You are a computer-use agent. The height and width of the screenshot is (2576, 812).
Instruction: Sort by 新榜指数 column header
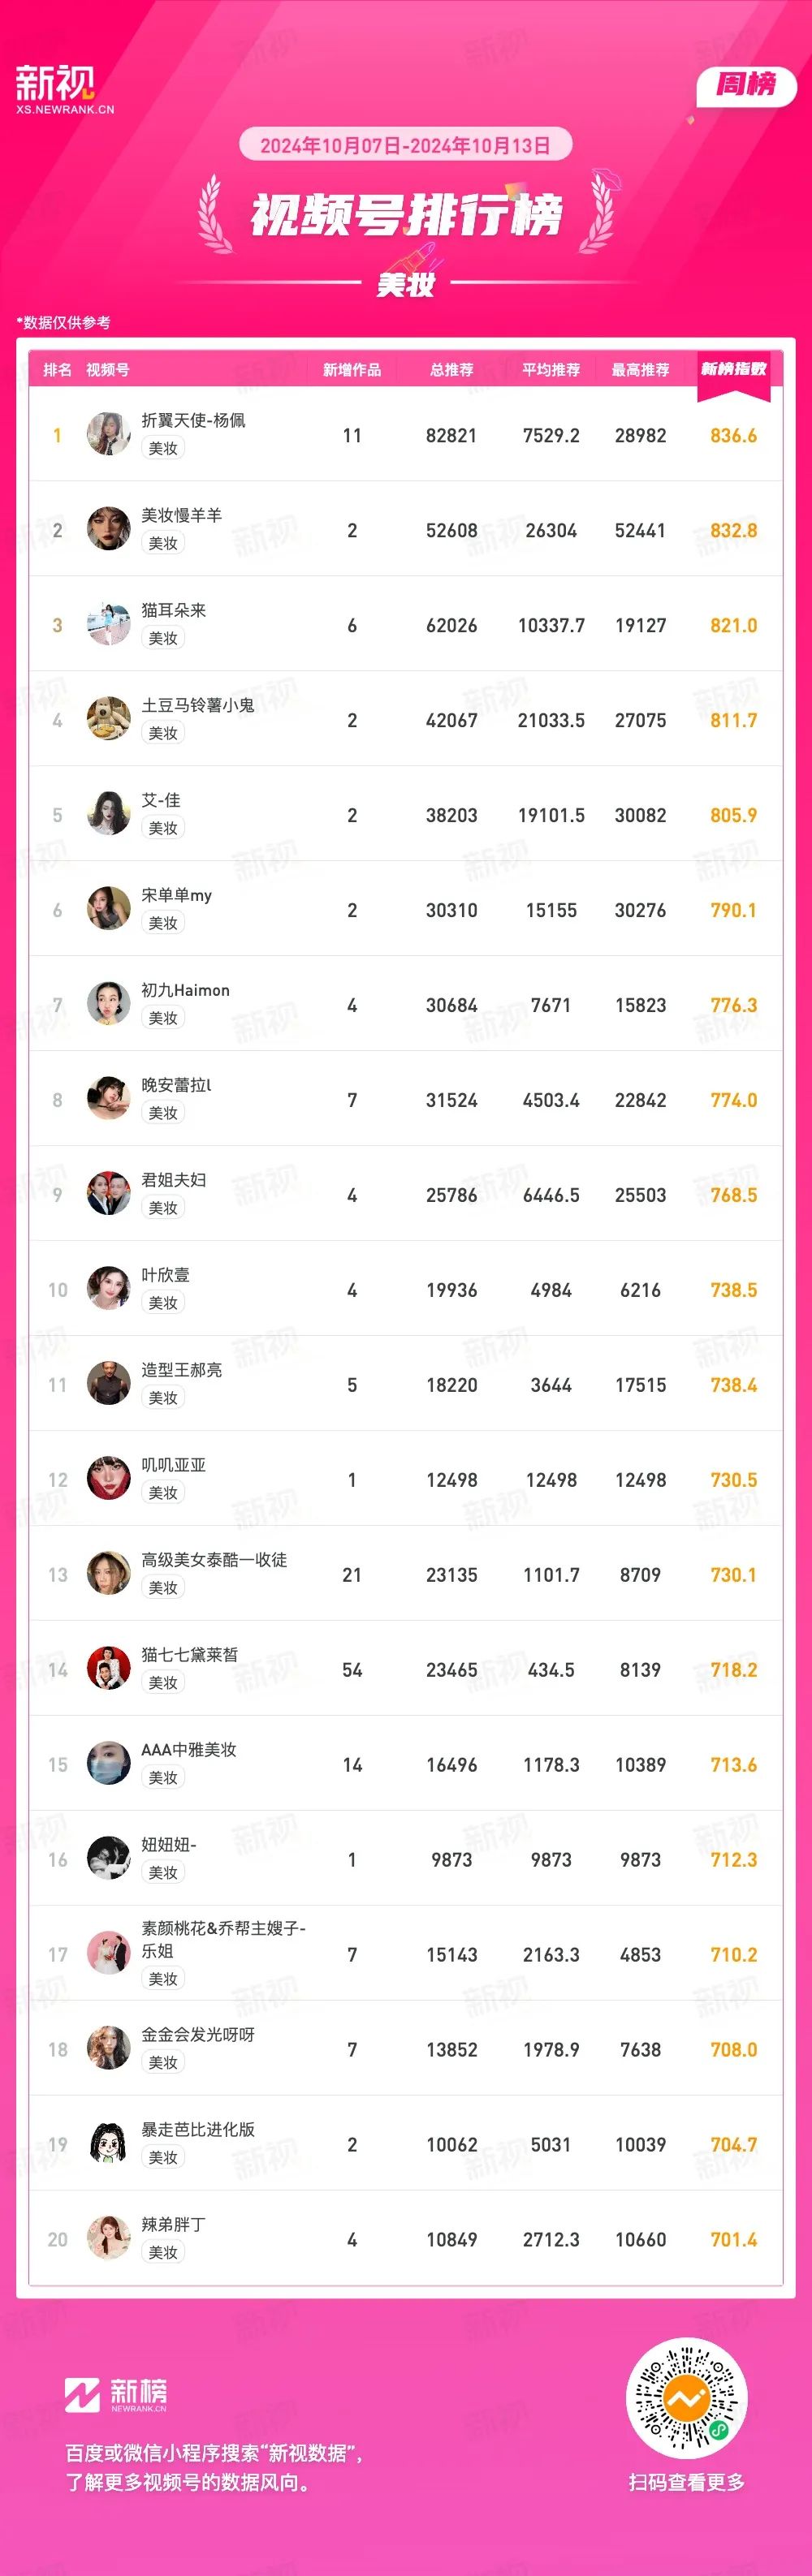click(733, 369)
